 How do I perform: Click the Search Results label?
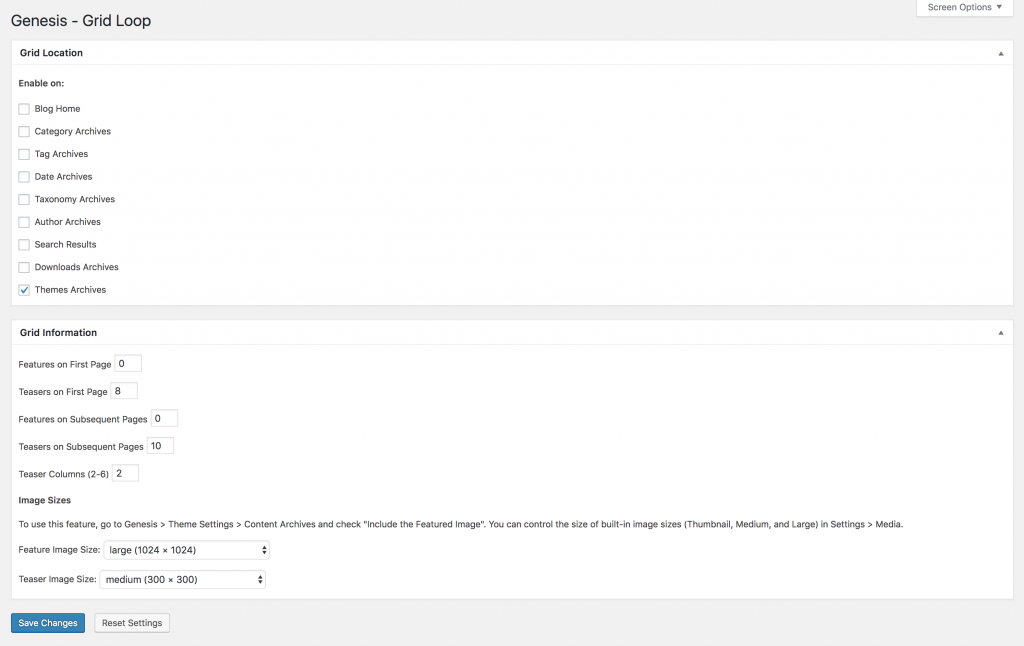coord(65,245)
